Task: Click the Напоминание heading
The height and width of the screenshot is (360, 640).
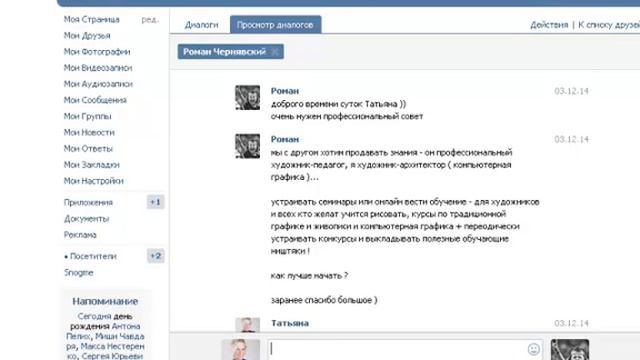Action: tap(105, 301)
